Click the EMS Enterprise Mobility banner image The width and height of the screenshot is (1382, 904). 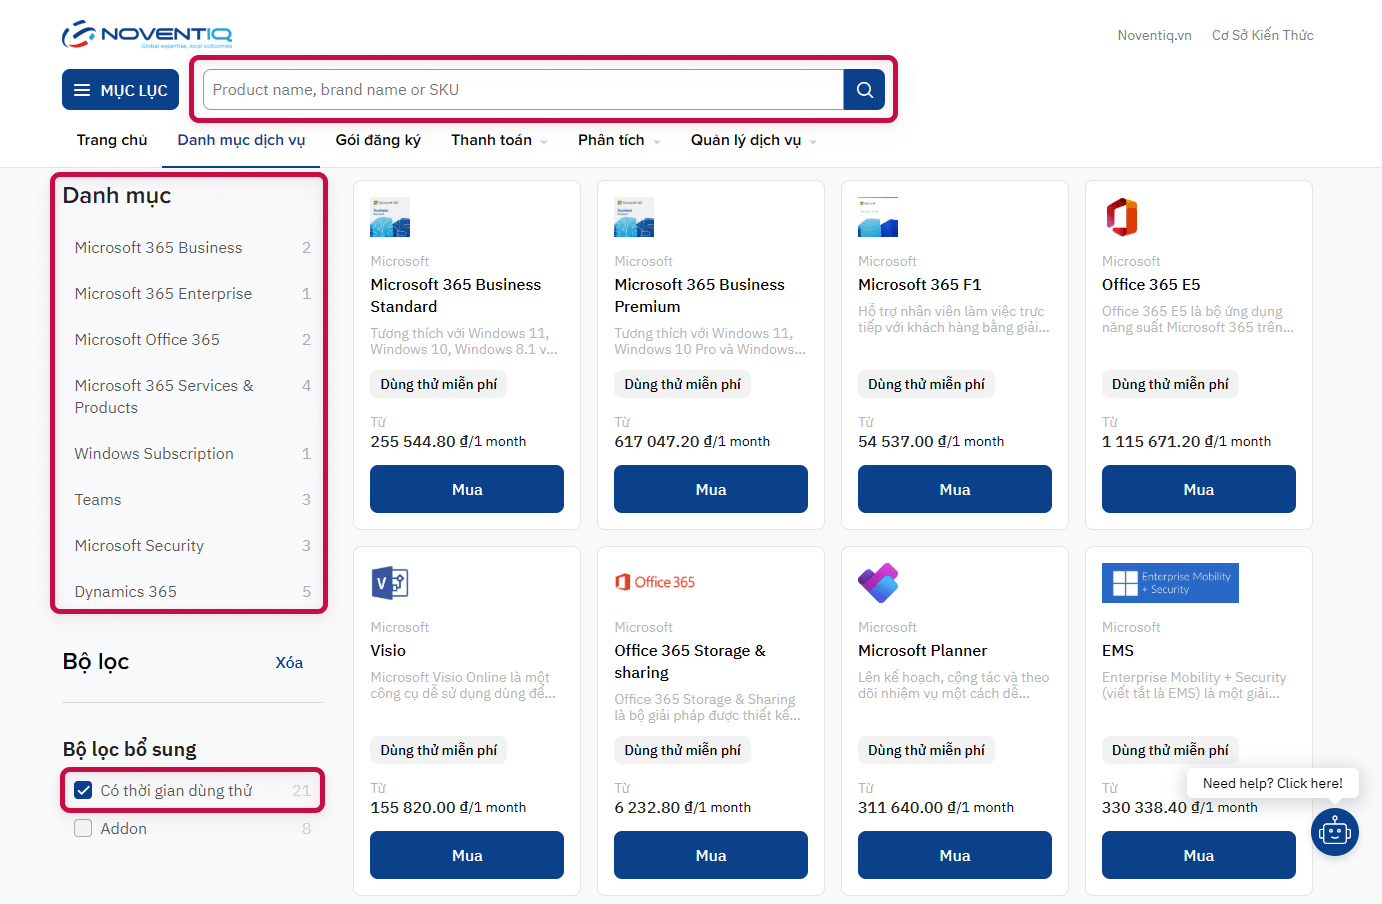tap(1169, 583)
